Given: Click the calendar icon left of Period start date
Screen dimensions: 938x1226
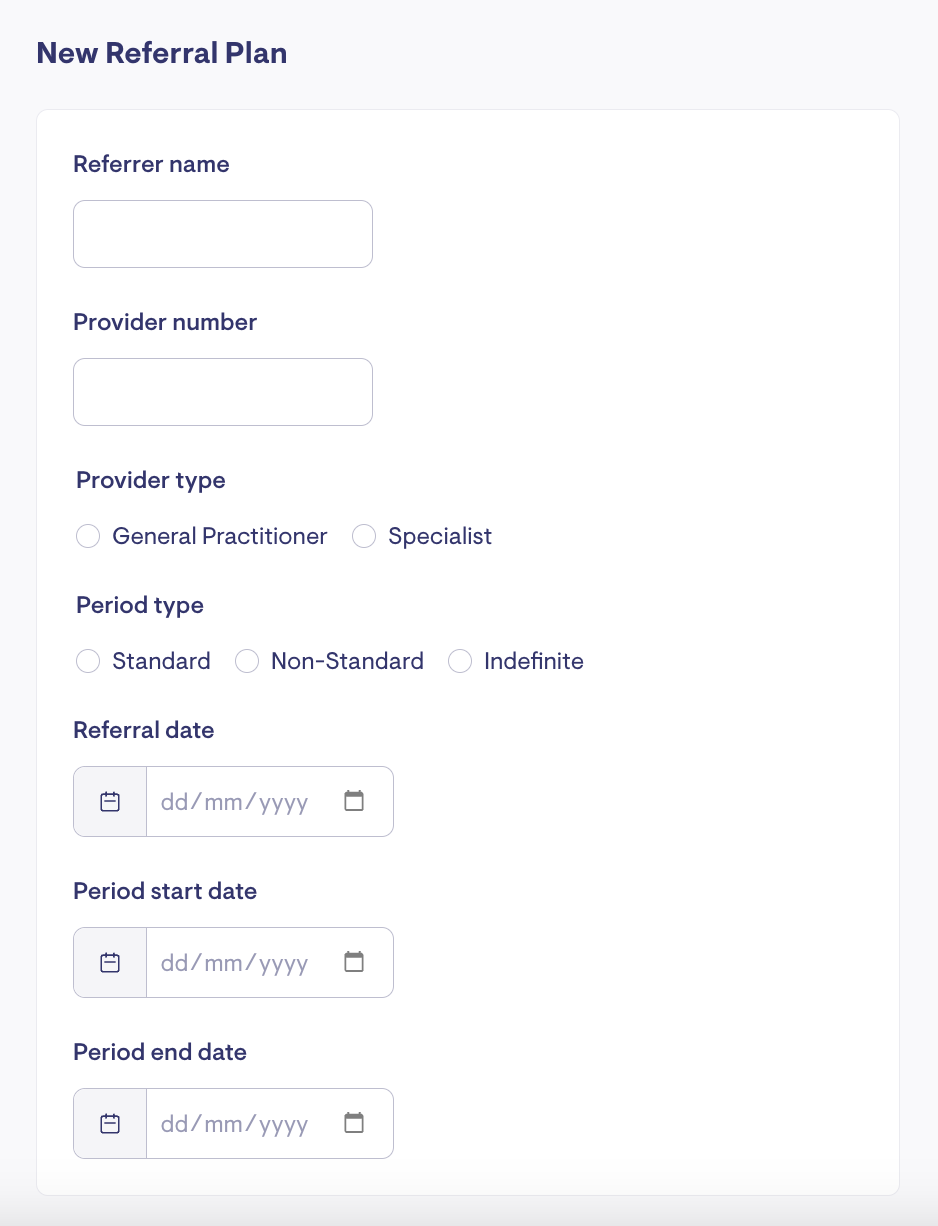Looking at the screenshot, I should tap(110, 962).
